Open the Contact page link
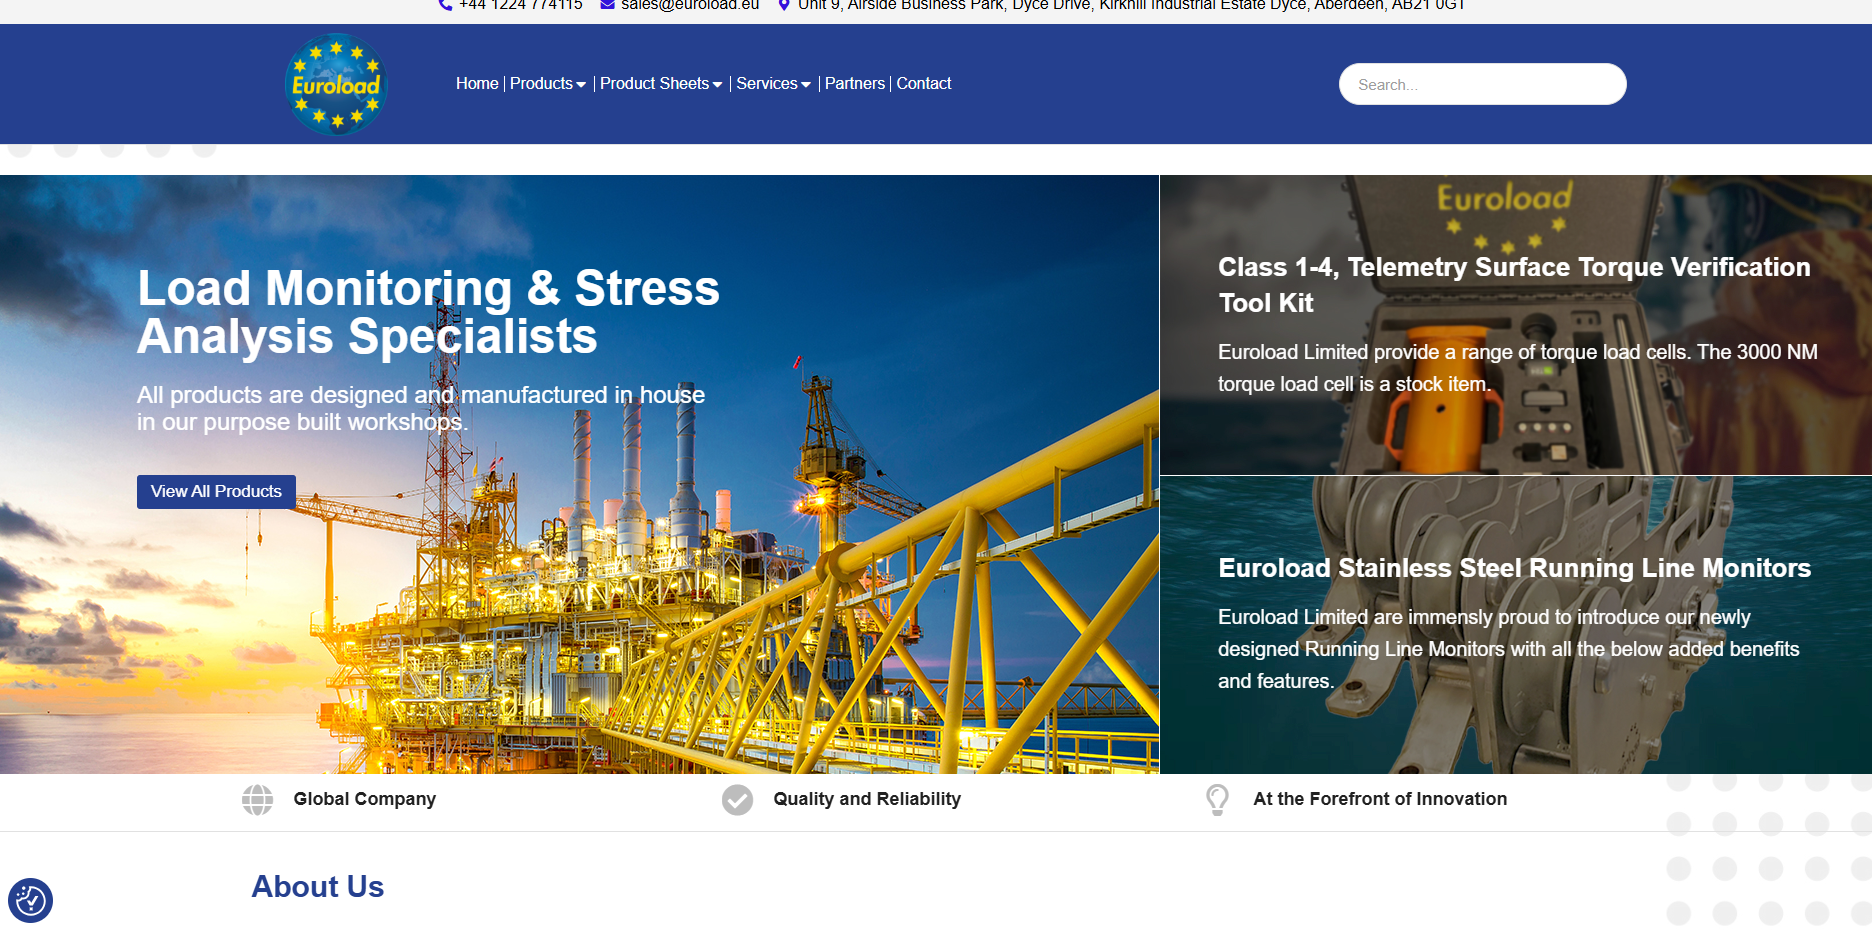Screen dimensions: 1872x932 point(923,84)
